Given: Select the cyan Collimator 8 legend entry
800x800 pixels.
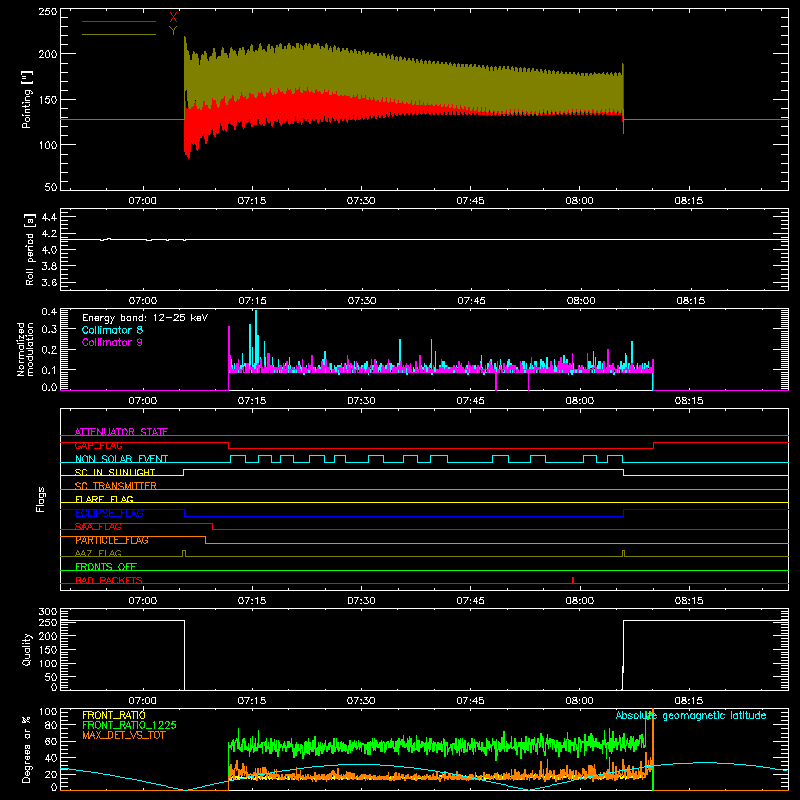Looking at the screenshot, I should tap(112, 330).
